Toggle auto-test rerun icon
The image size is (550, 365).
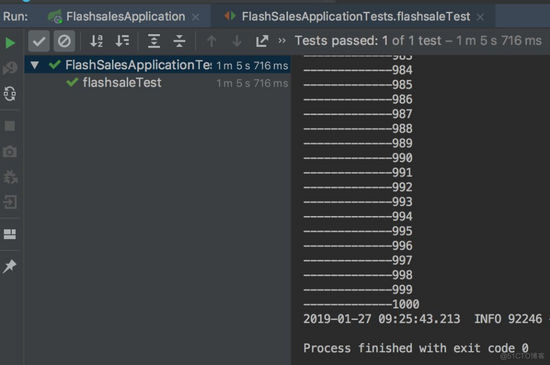pyautogui.click(x=10, y=94)
